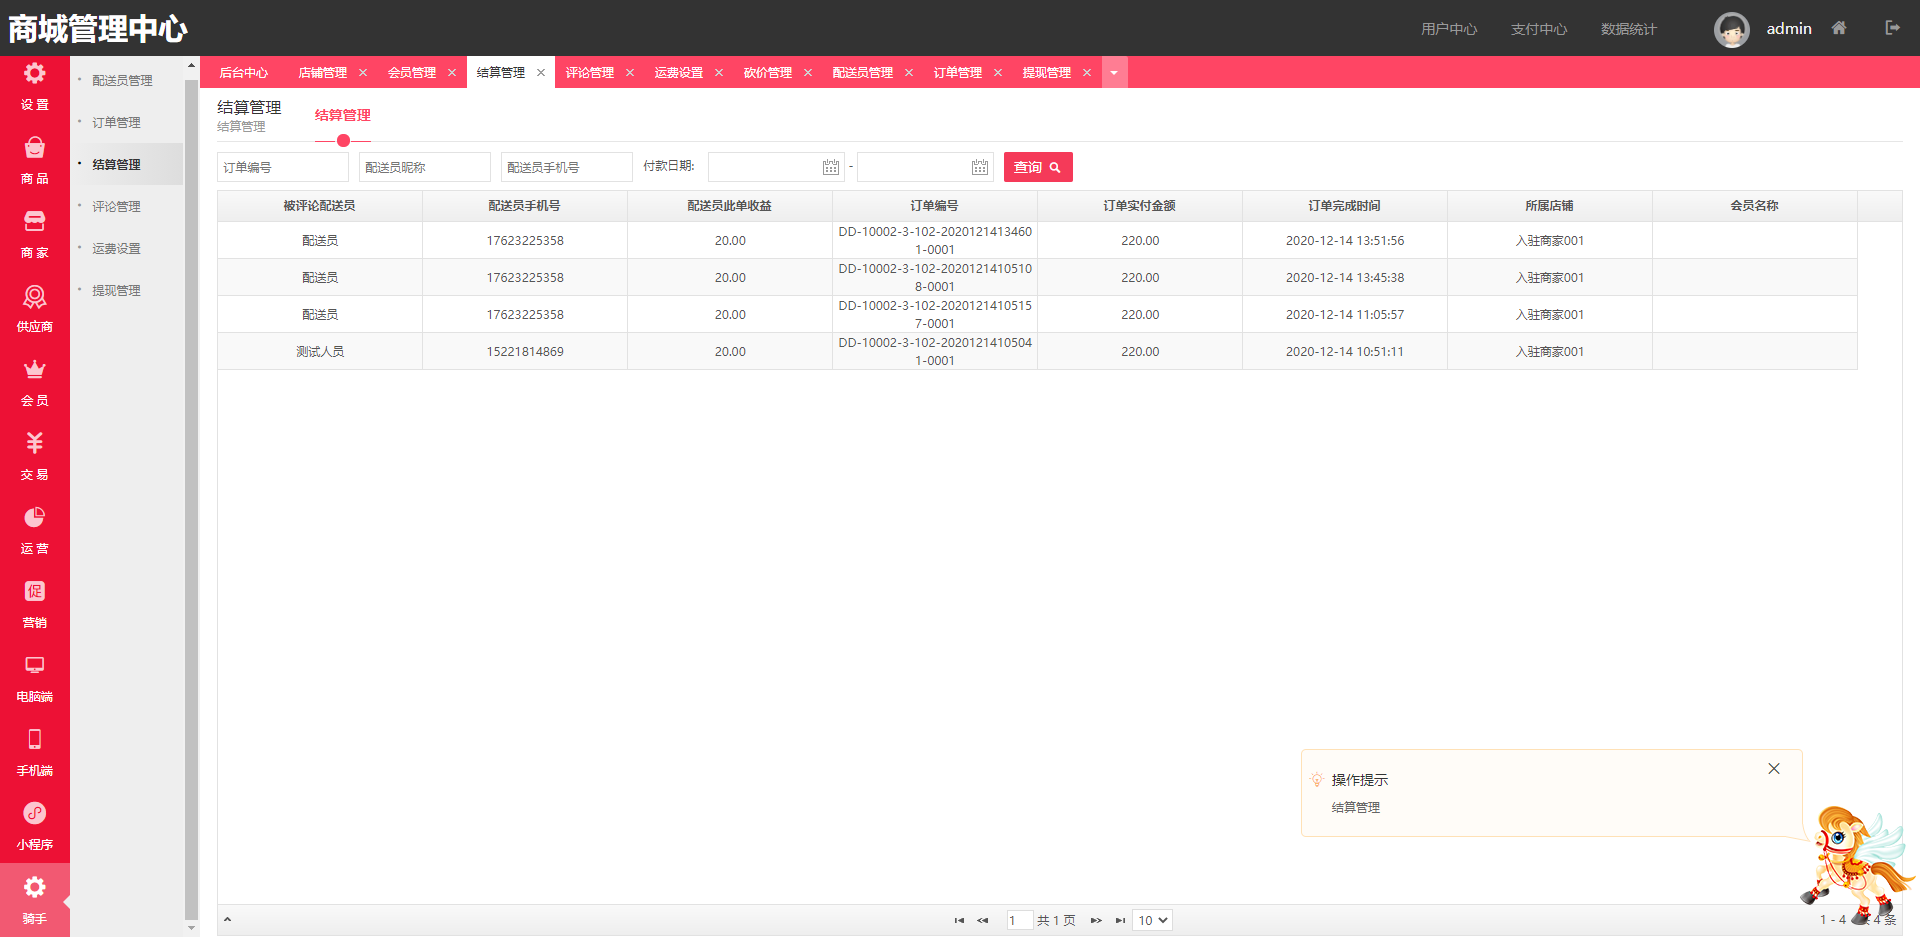The image size is (1920, 937).
Task: Close the 结算管理 tab
Action: 541,73
